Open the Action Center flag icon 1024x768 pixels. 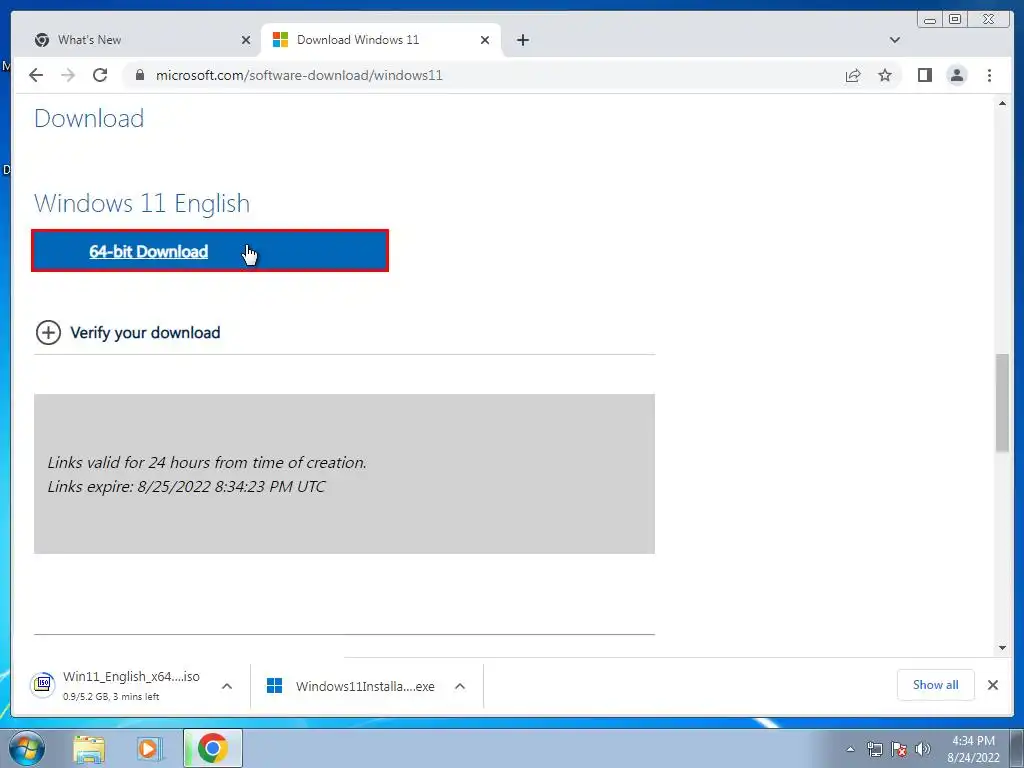pyautogui.click(x=899, y=749)
